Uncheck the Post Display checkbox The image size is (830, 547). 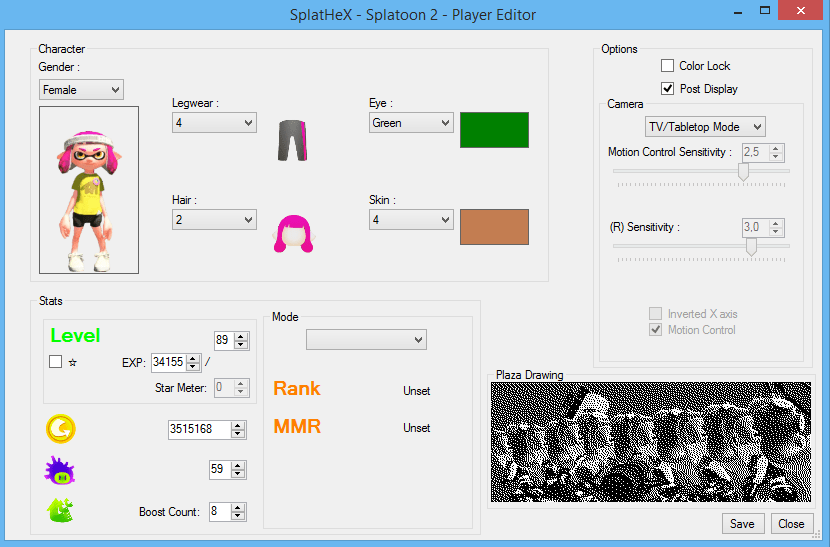pos(667,88)
